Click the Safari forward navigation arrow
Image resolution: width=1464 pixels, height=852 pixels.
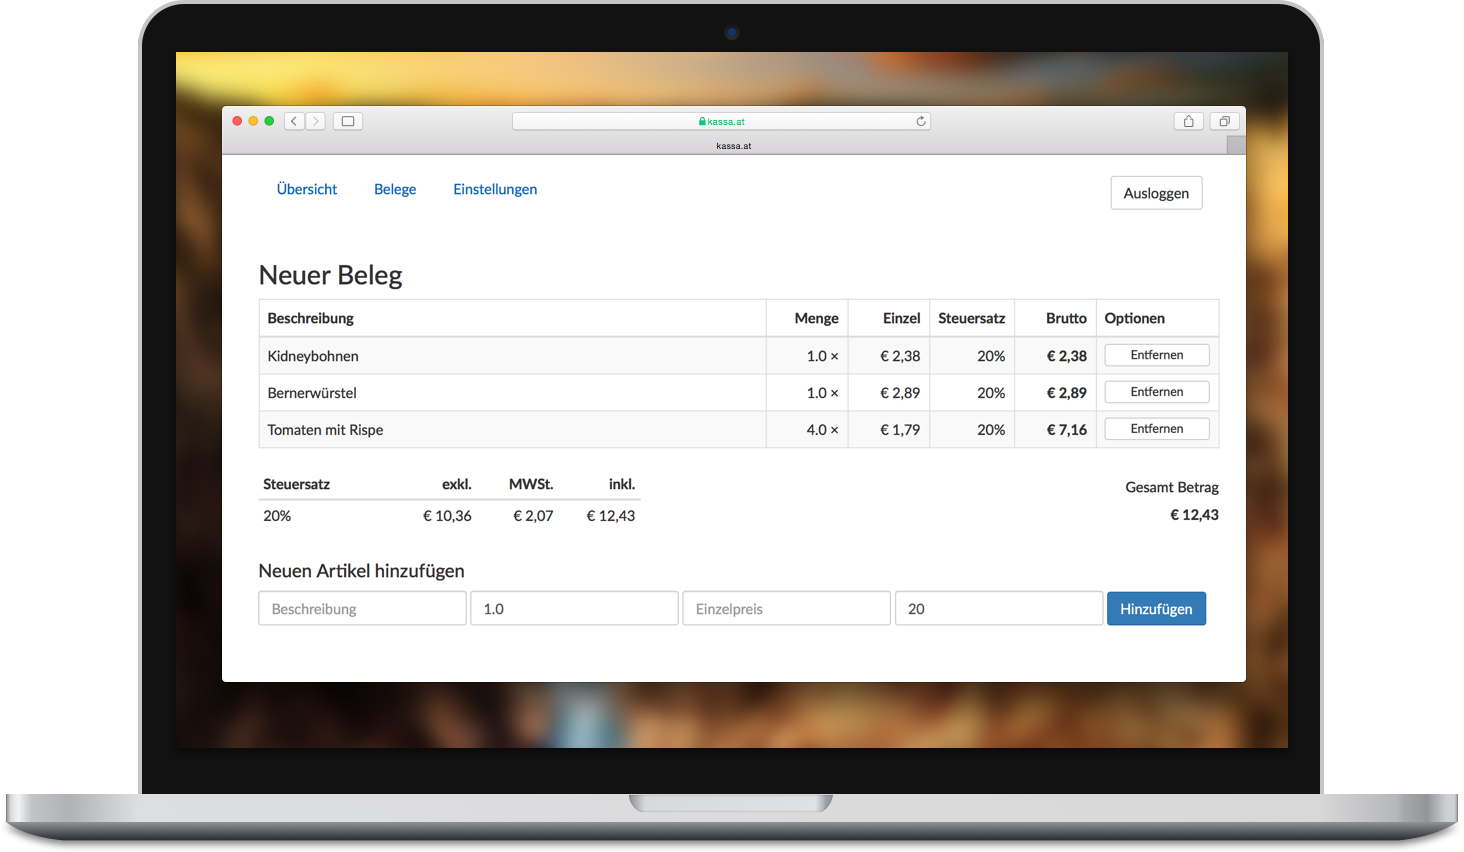tap(316, 121)
